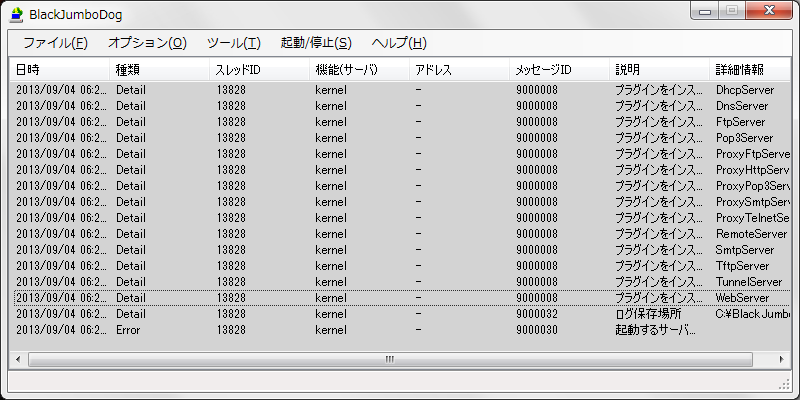Select the ProxyTelnetServer log row
This screenshot has height=400, width=800.
tap(400, 218)
